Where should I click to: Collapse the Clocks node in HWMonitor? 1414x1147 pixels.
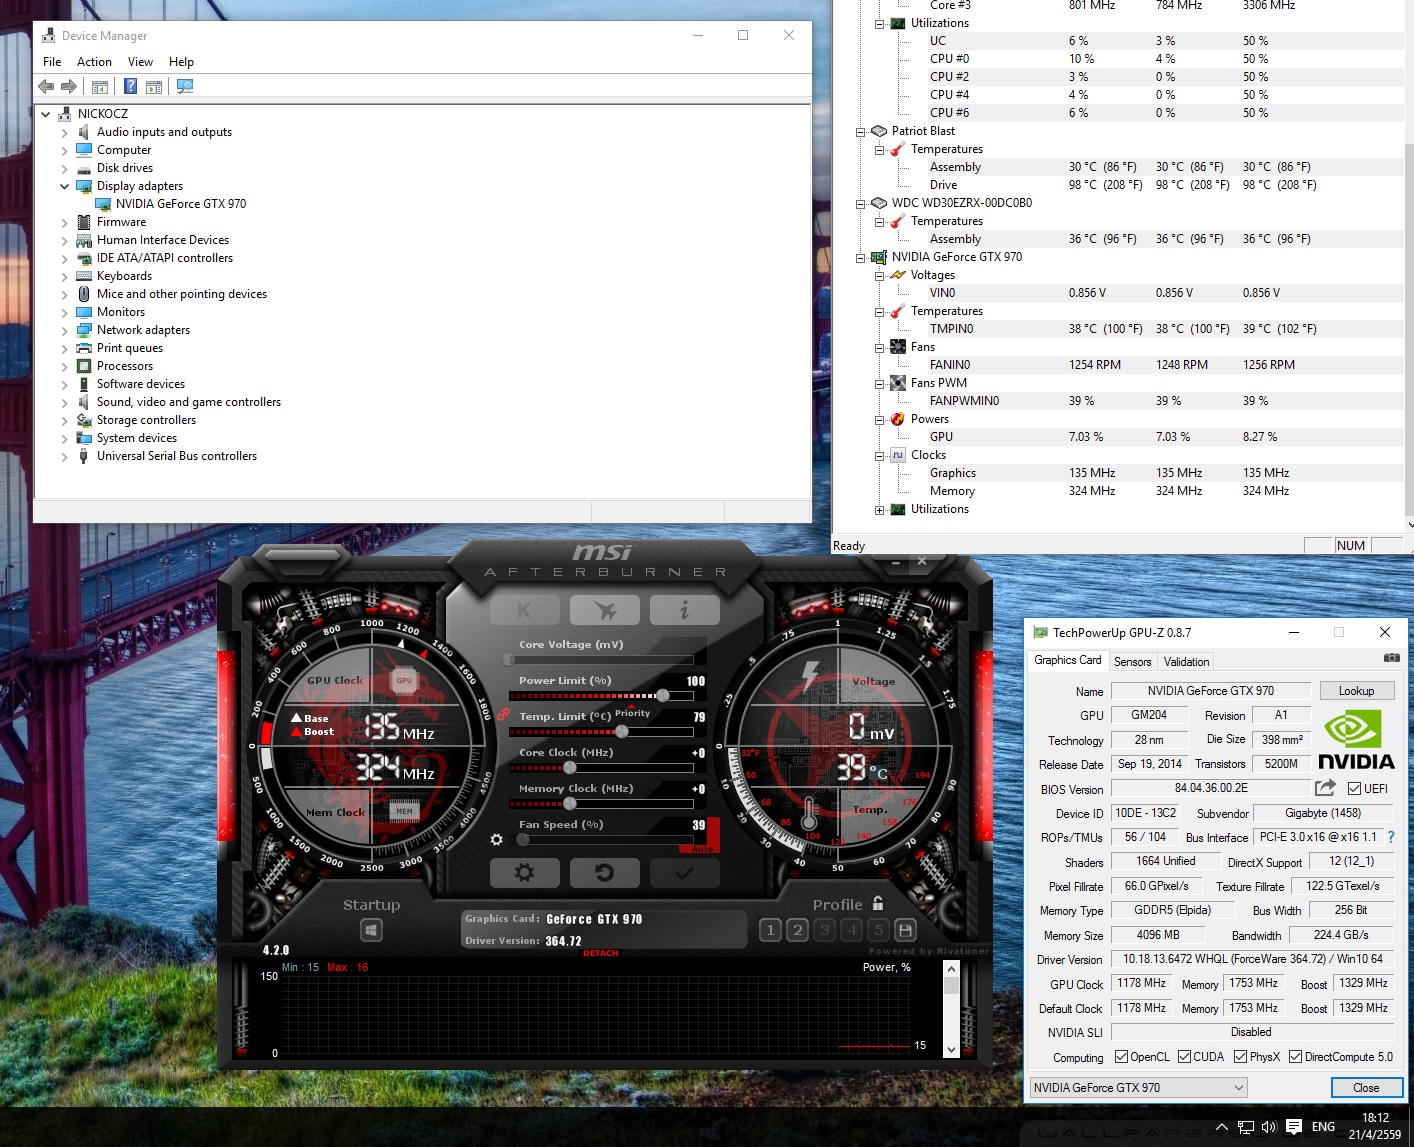point(879,456)
